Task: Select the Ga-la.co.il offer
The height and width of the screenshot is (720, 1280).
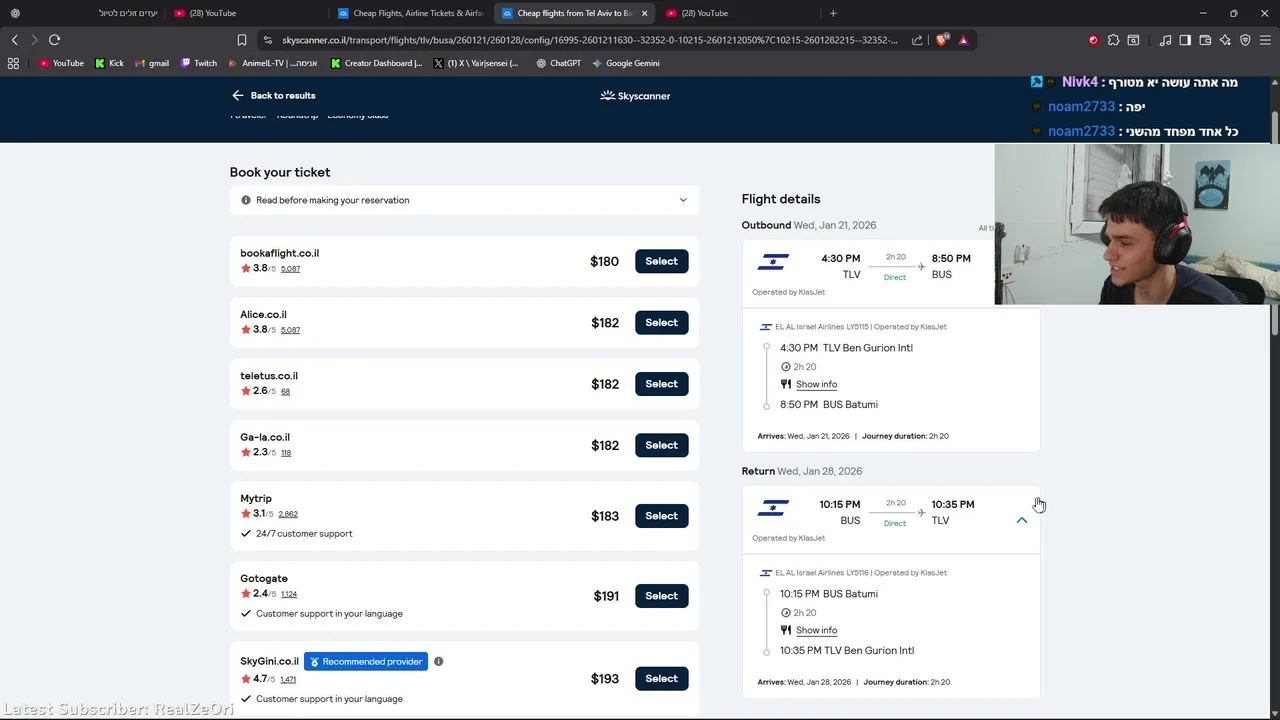Action: coord(661,445)
